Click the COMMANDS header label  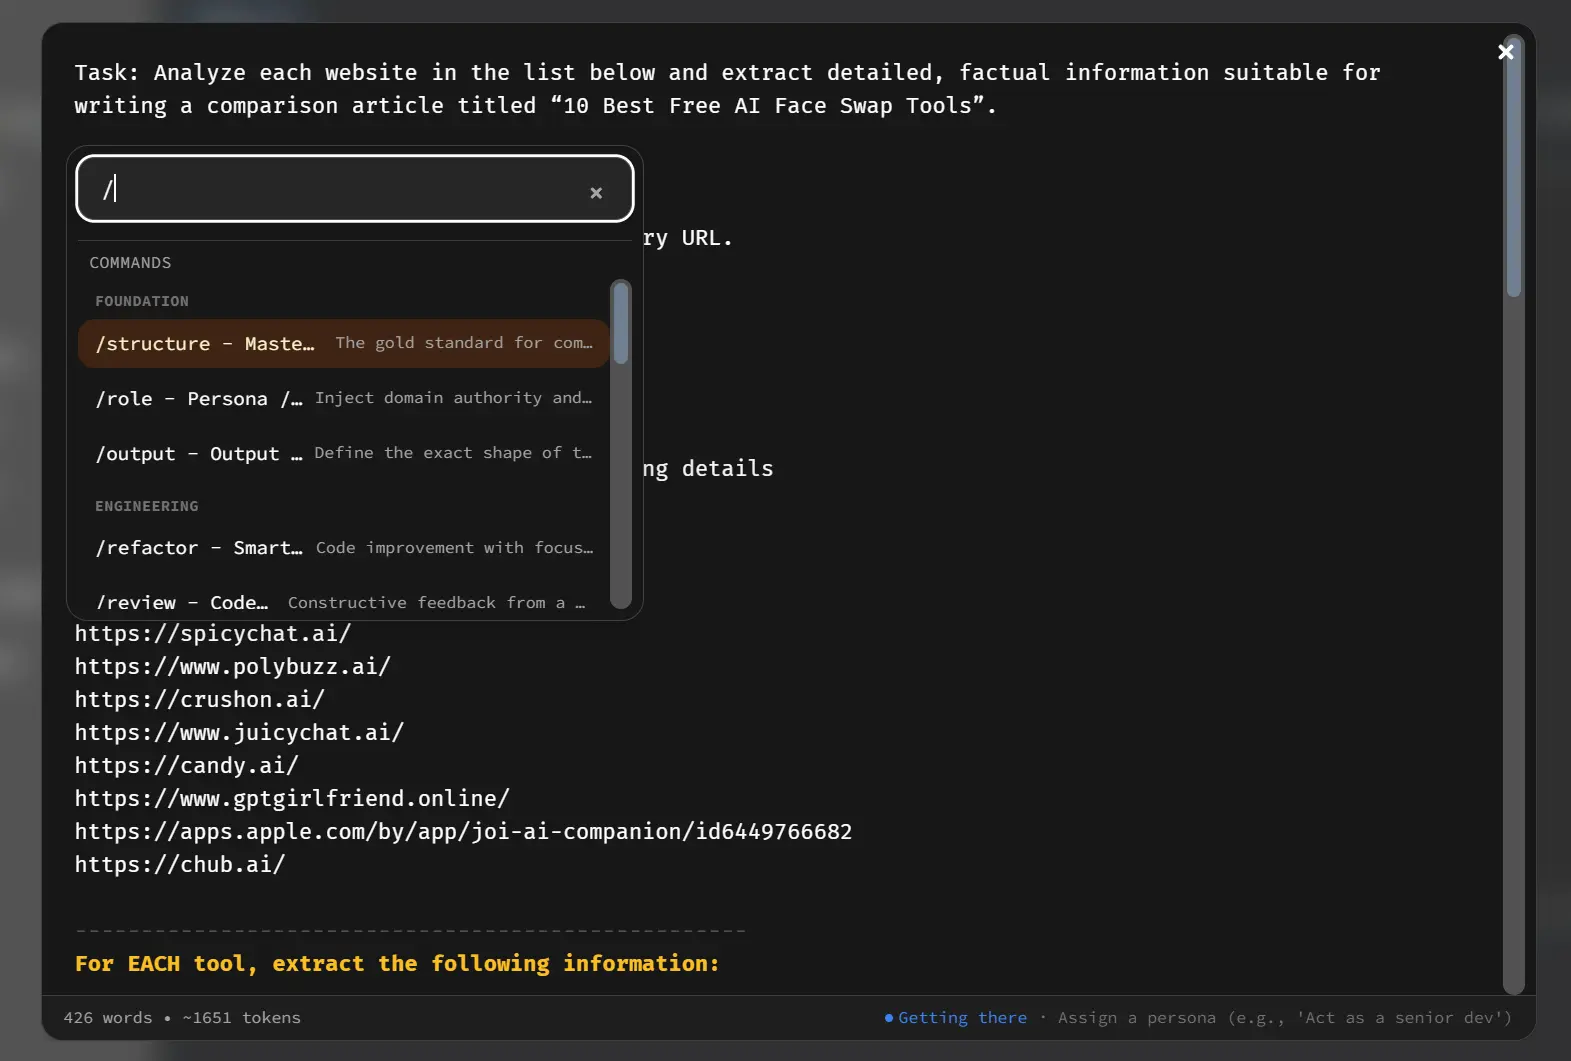pos(130,263)
